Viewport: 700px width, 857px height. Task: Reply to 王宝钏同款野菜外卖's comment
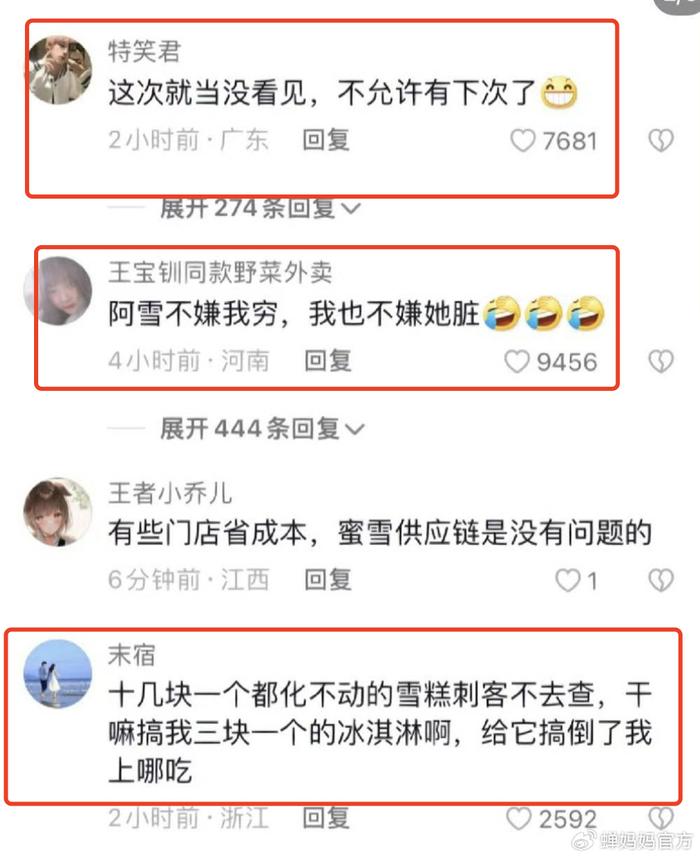point(328,361)
